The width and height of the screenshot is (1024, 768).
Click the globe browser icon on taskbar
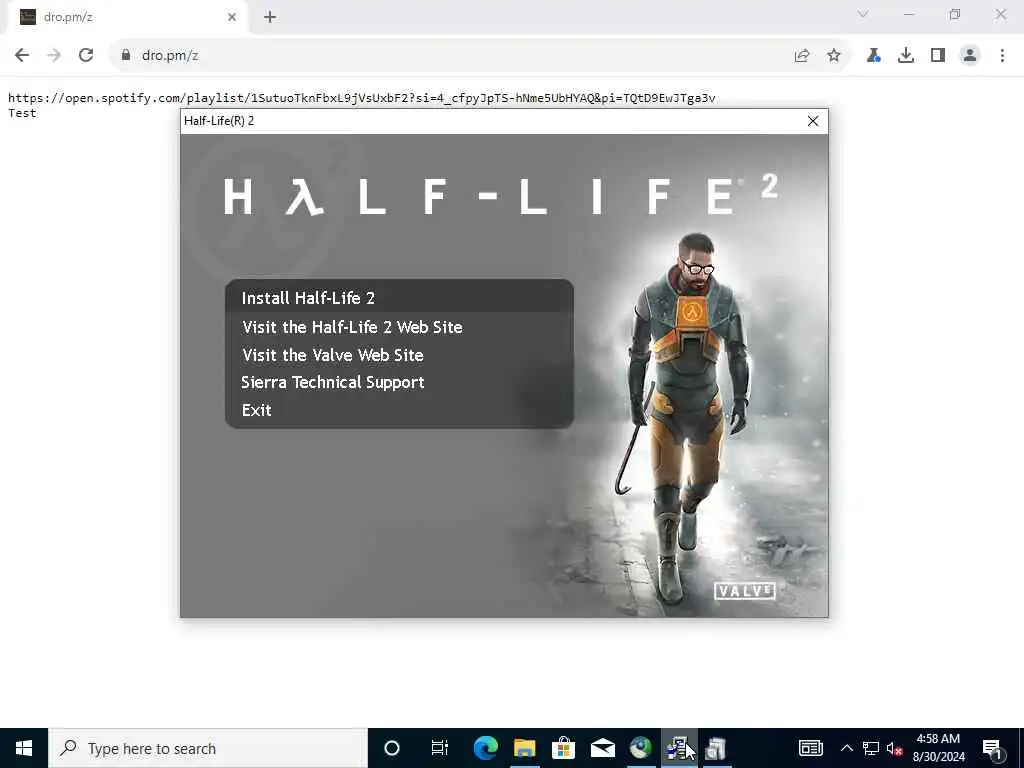pyautogui.click(x=641, y=748)
